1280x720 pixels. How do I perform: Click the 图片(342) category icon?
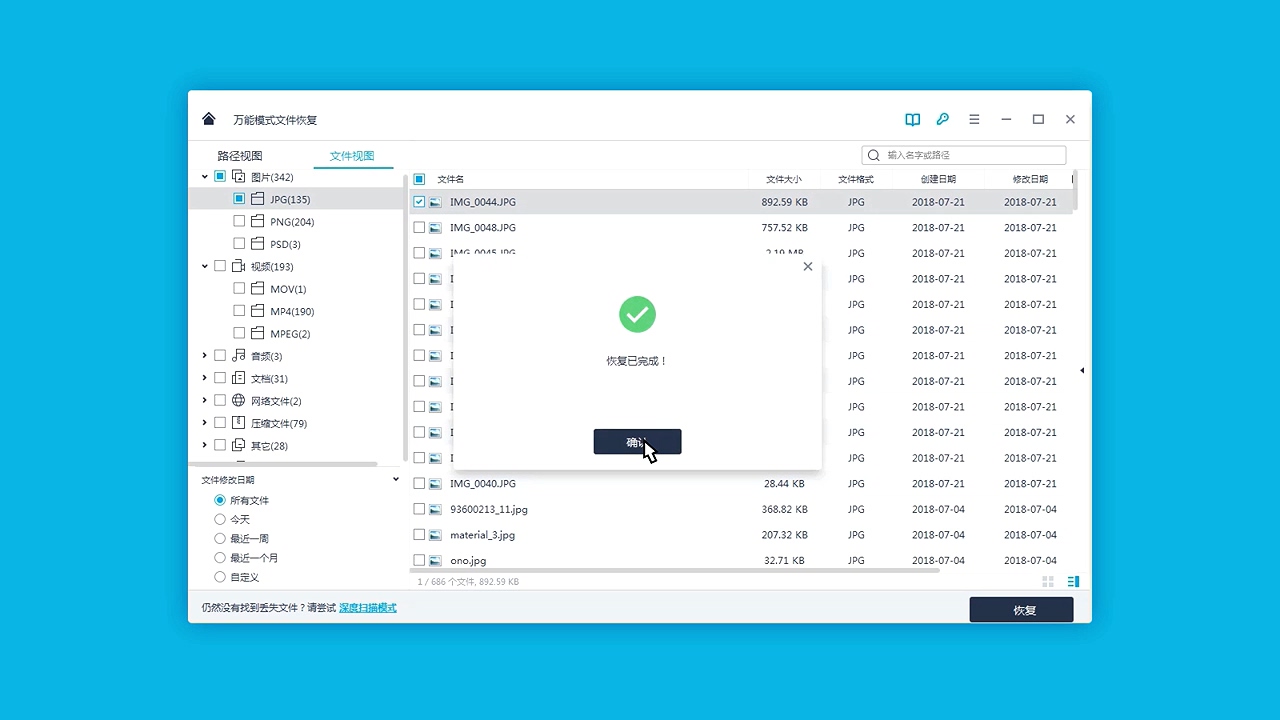click(x=239, y=177)
